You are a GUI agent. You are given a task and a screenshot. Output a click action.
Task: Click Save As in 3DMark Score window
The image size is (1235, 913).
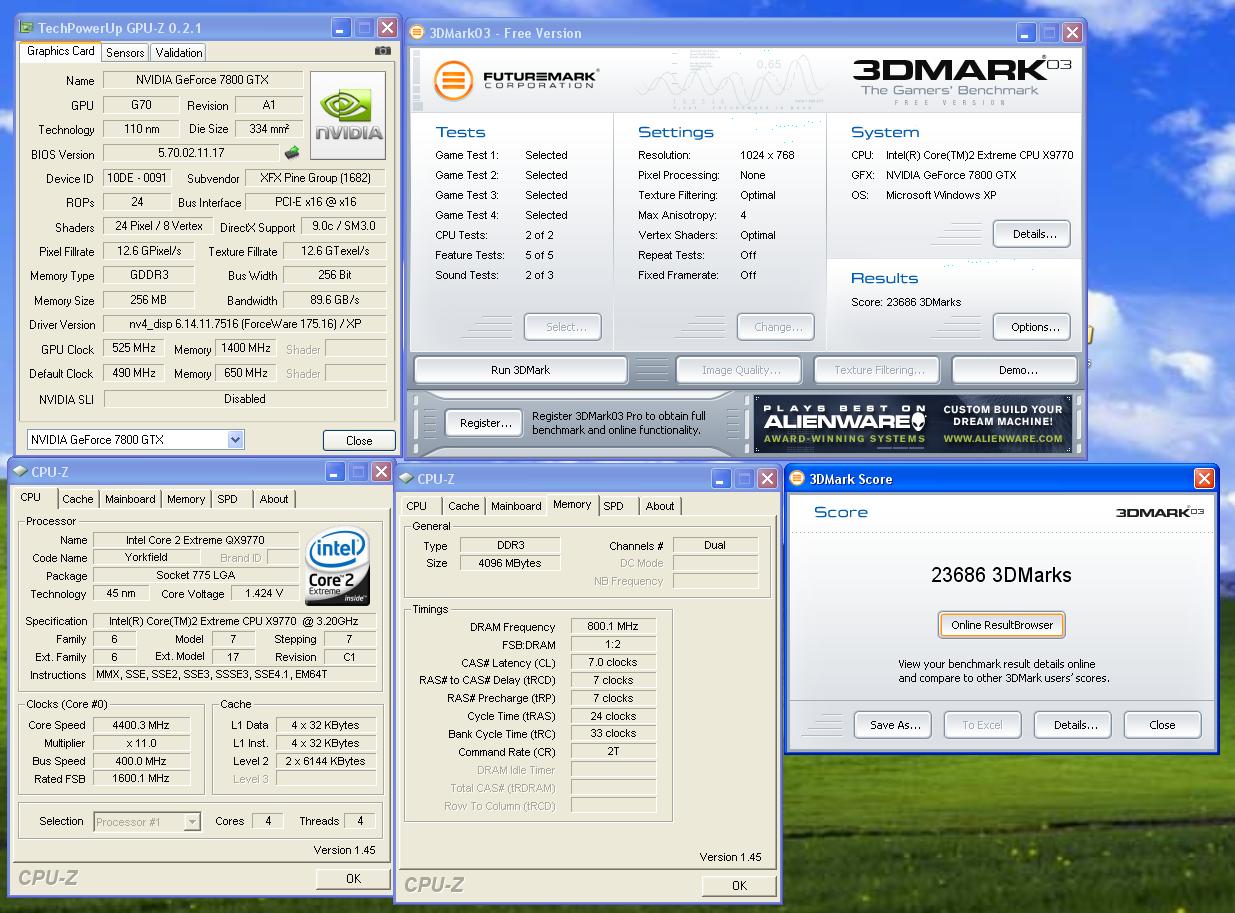(893, 725)
